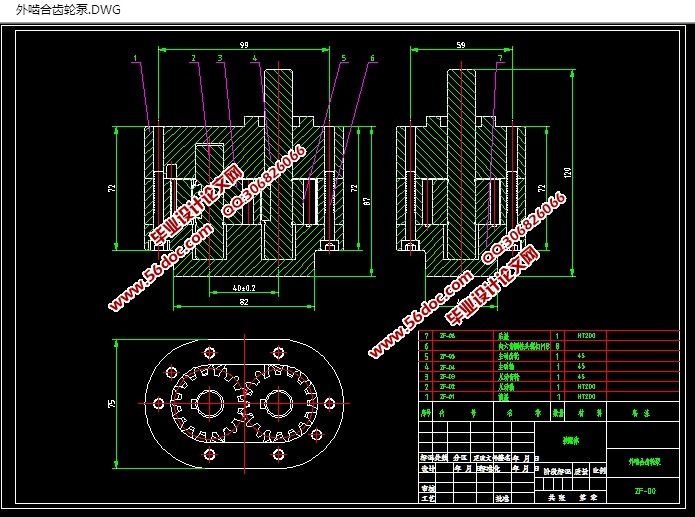The image size is (695, 517).
Task: Click the top bolt hole left of the centerline
Action: point(209,351)
